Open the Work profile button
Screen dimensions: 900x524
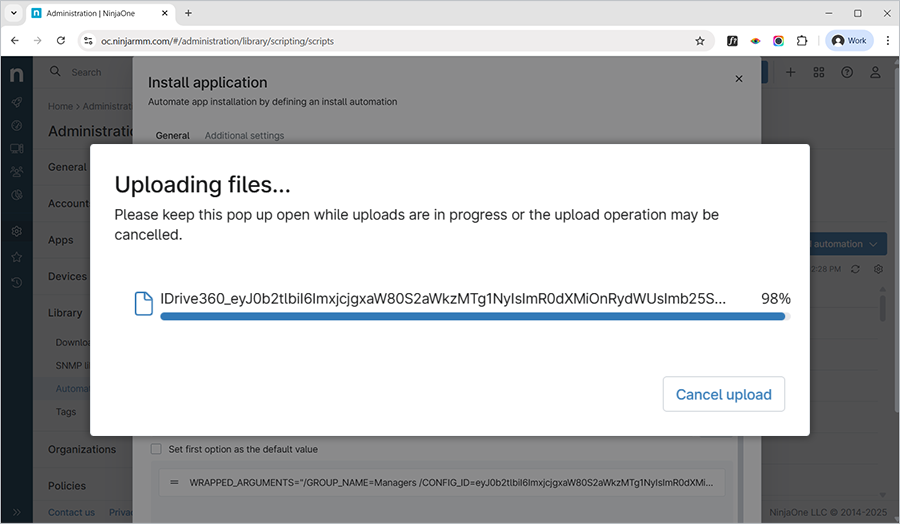(849, 41)
